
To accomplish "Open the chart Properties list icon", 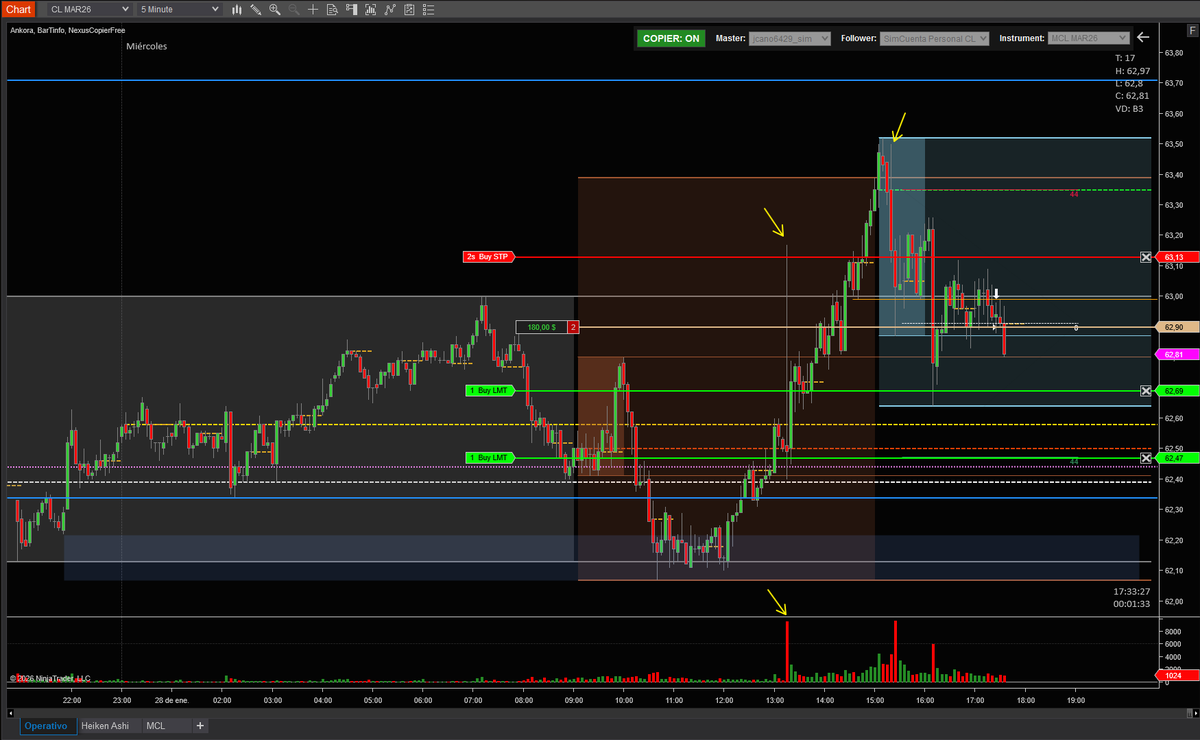I will coord(428,9).
